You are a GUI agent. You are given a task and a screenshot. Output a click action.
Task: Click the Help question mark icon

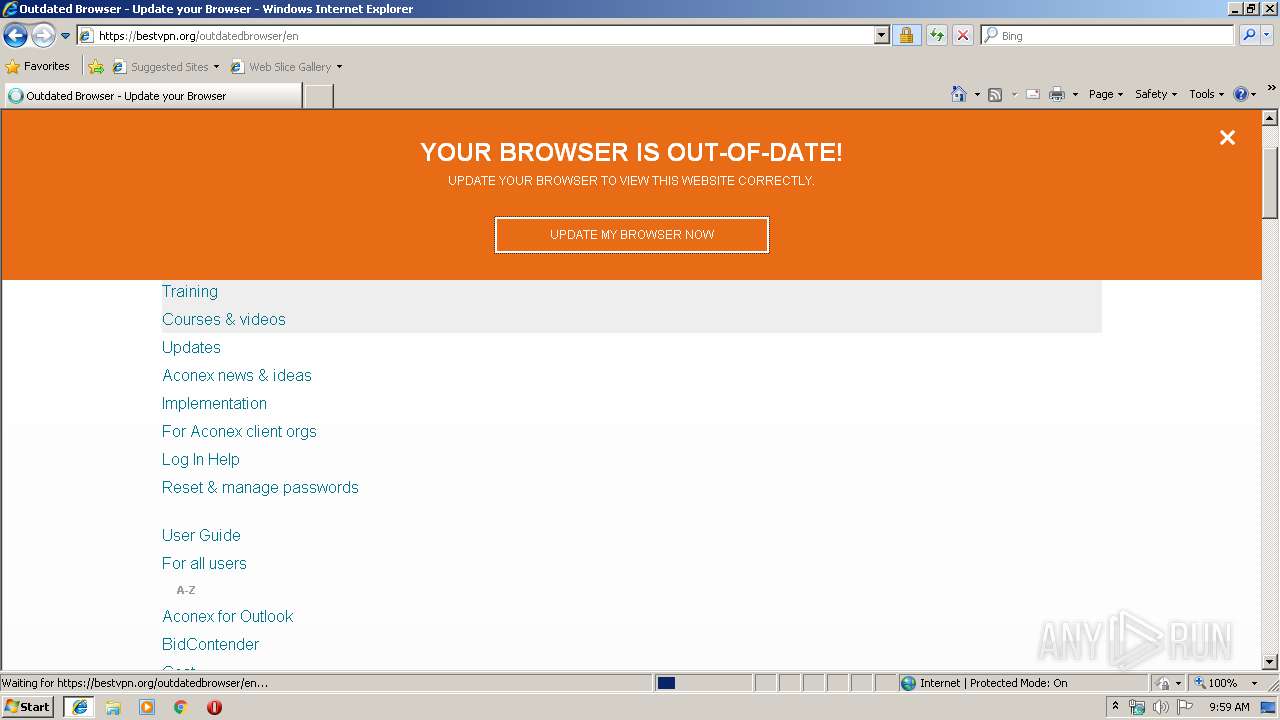[1241, 94]
